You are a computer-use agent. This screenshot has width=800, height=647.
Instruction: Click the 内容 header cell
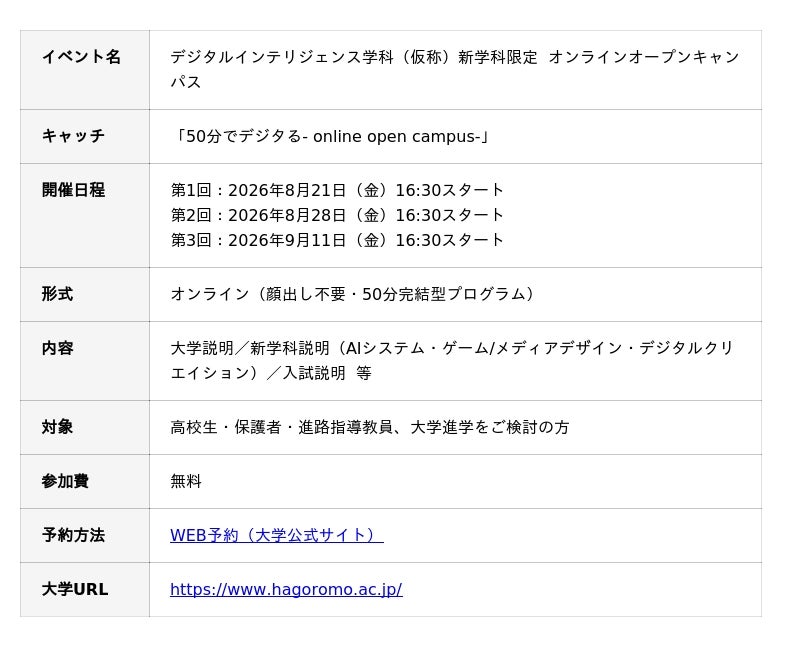tap(85, 361)
